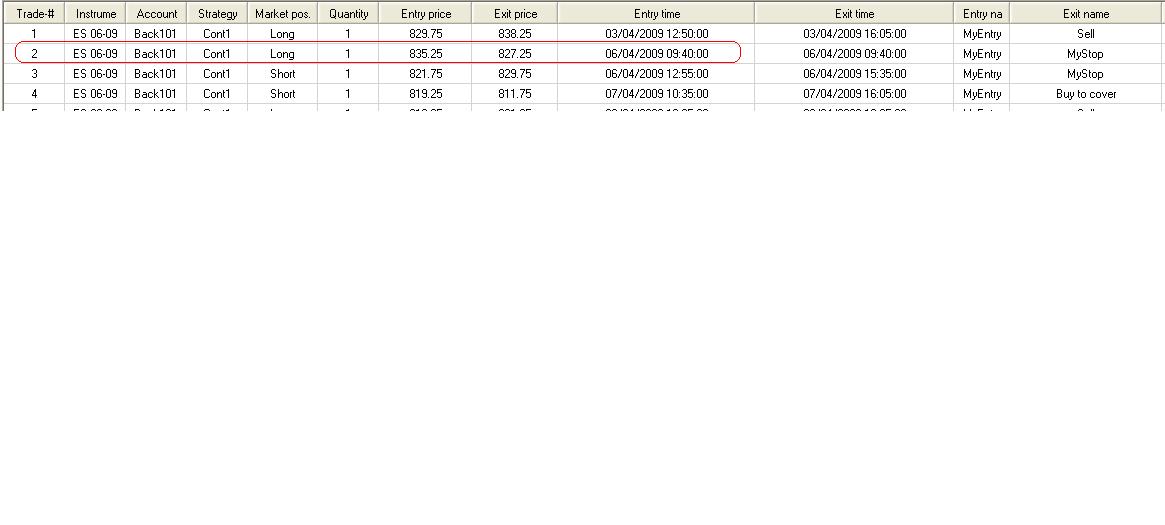
Task: Click the Exit price column header
Action: click(515, 14)
